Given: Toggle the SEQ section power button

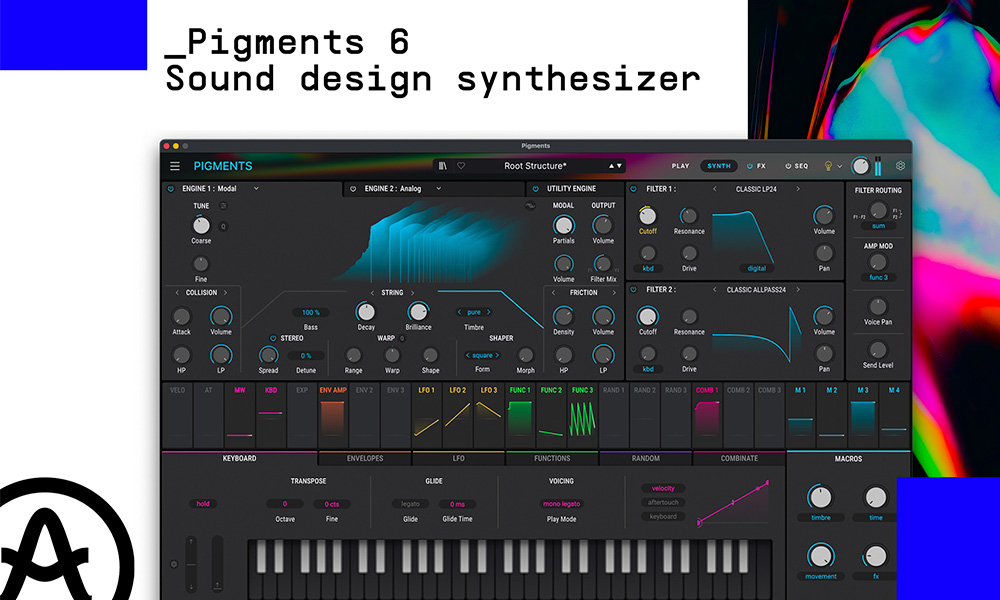Looking at the screenshot, I should point(788,166).
